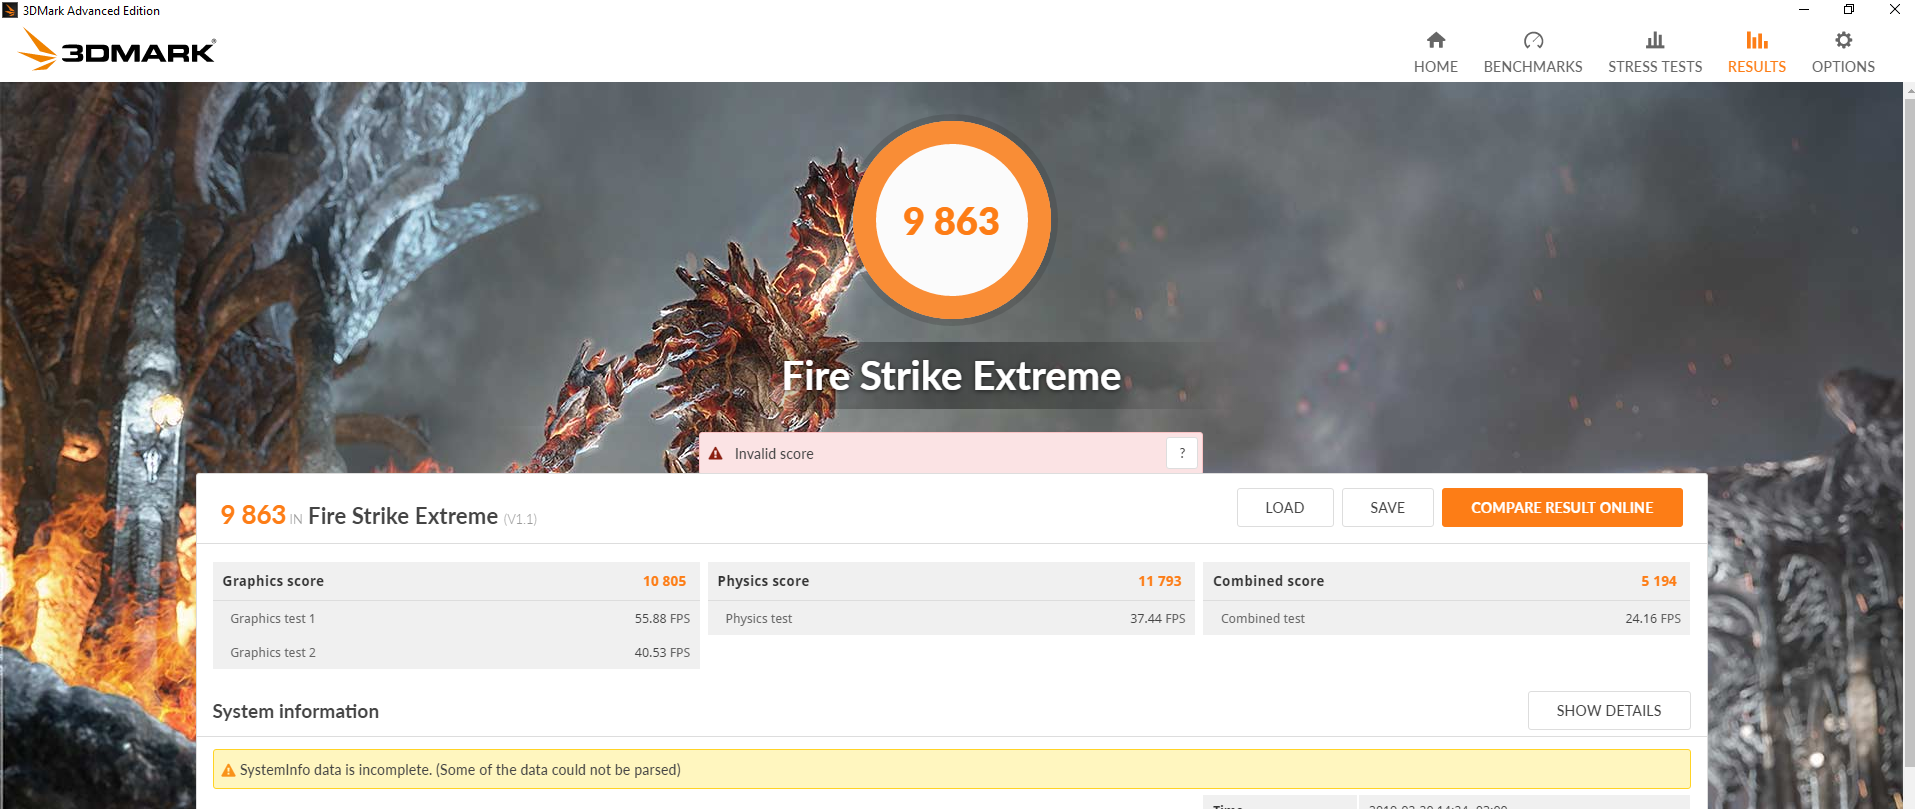
Task: Click the 3DMark logo
Action: pos(117,49)
